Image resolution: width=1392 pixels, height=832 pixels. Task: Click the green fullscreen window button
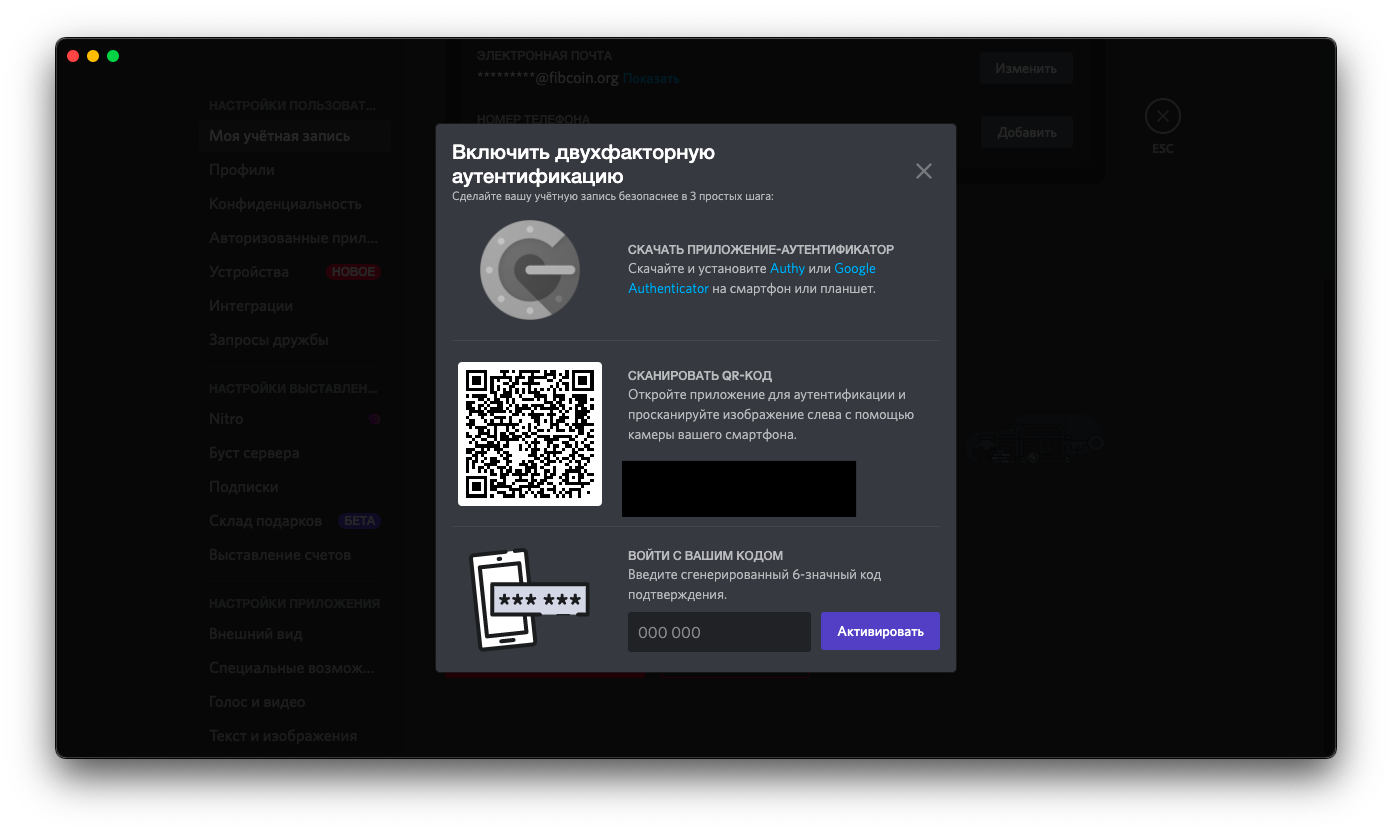tap(113, 56)
